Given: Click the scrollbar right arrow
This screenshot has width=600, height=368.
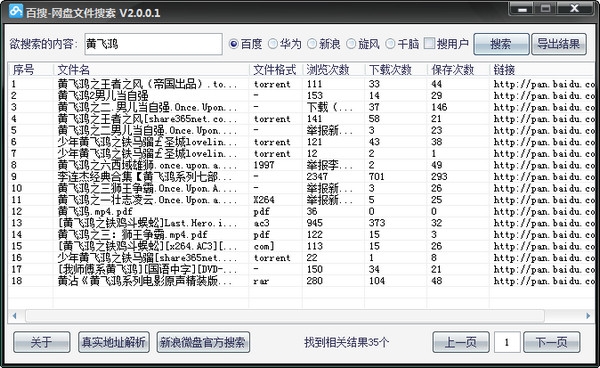Looking at the screenshot, I should tap(588, 316).
